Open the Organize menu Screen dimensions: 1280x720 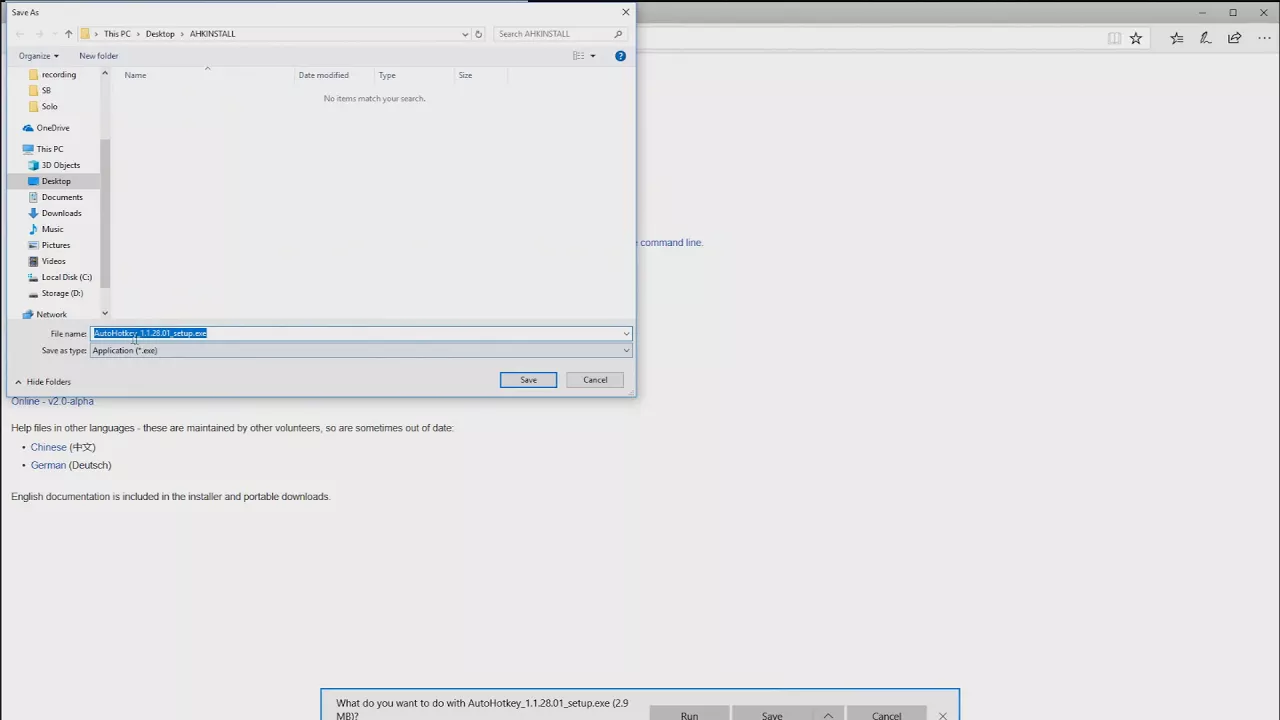[38, 56]
